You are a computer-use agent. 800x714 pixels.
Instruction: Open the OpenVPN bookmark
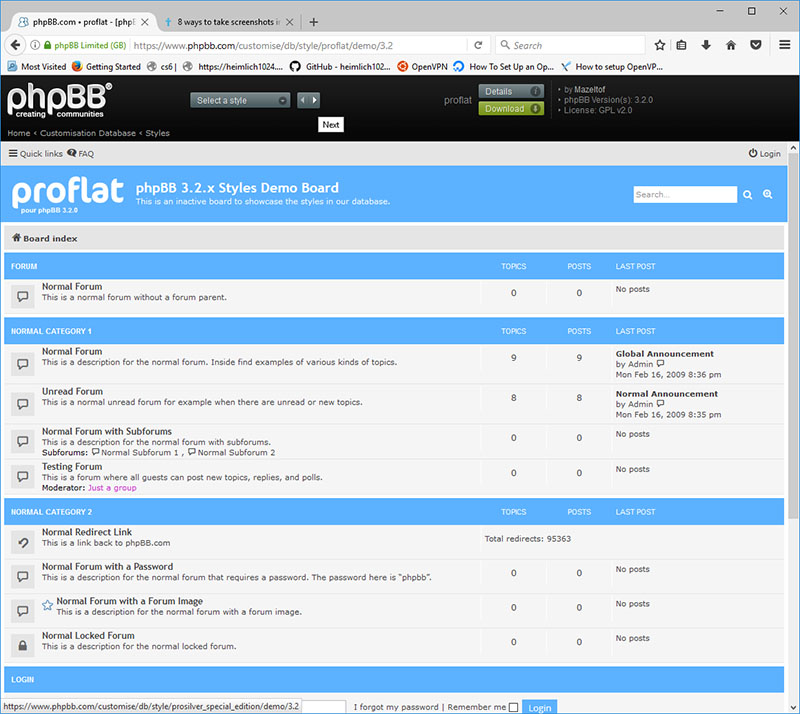(x=422, y=66)
